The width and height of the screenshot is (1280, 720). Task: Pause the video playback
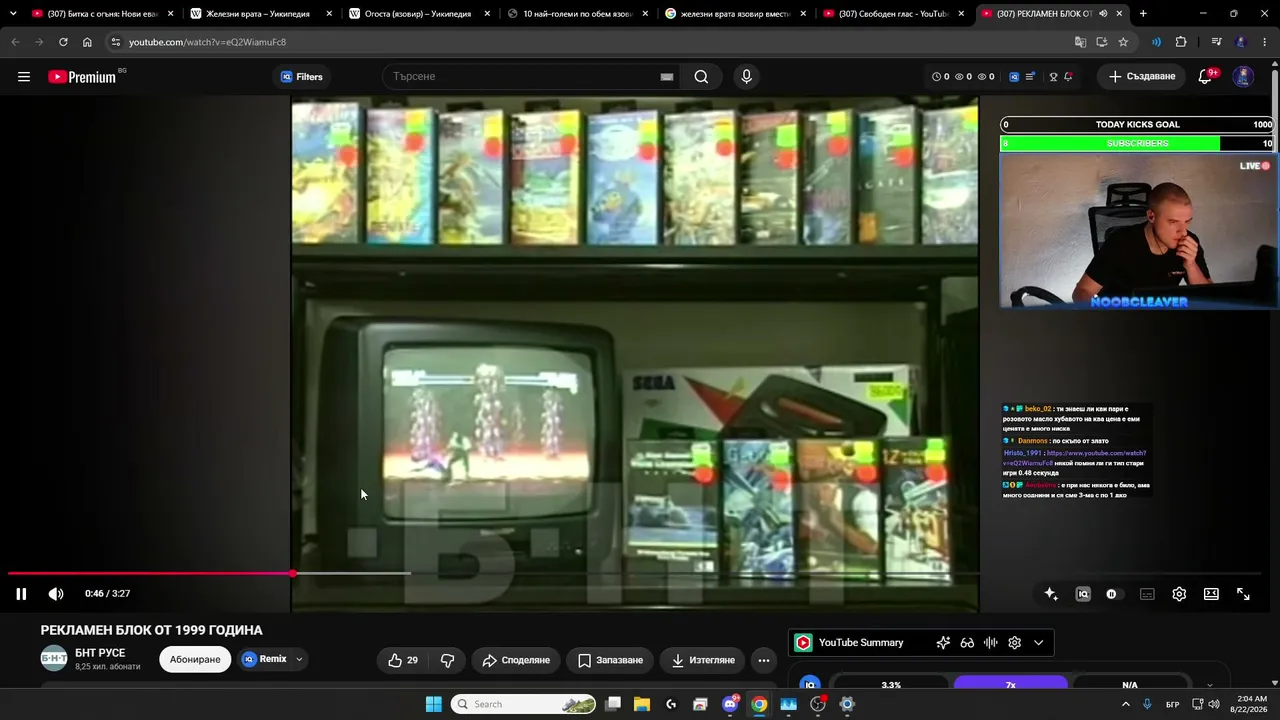pos(21,594)
